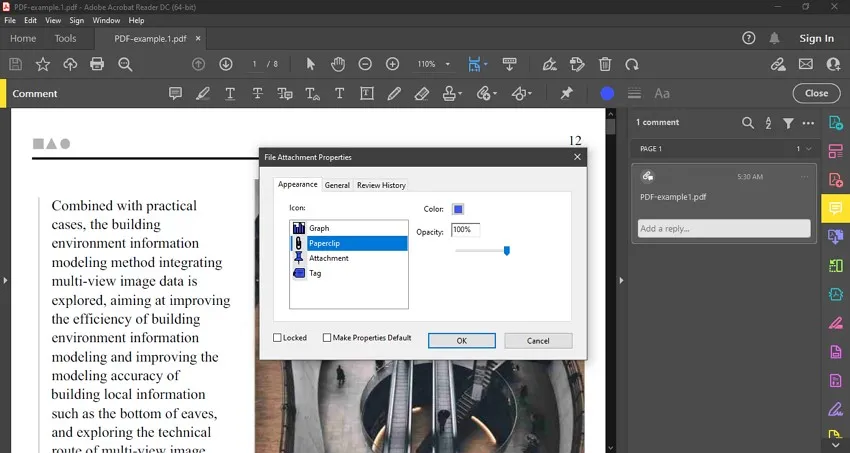Pin the comment tool with pushpin icon
The width and height of the screenshot is (850, 453).
(566, 93)
